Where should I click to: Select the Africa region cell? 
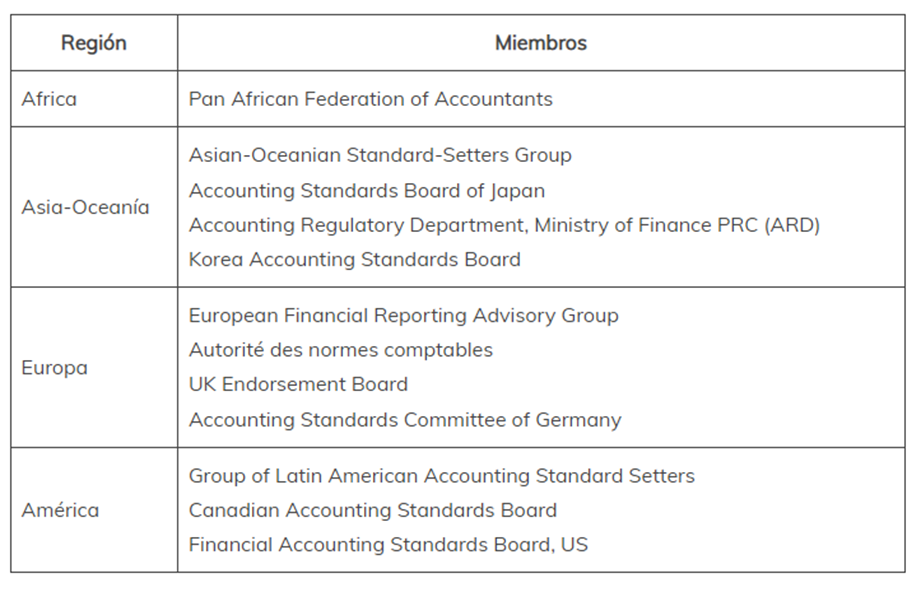[94, 99]
